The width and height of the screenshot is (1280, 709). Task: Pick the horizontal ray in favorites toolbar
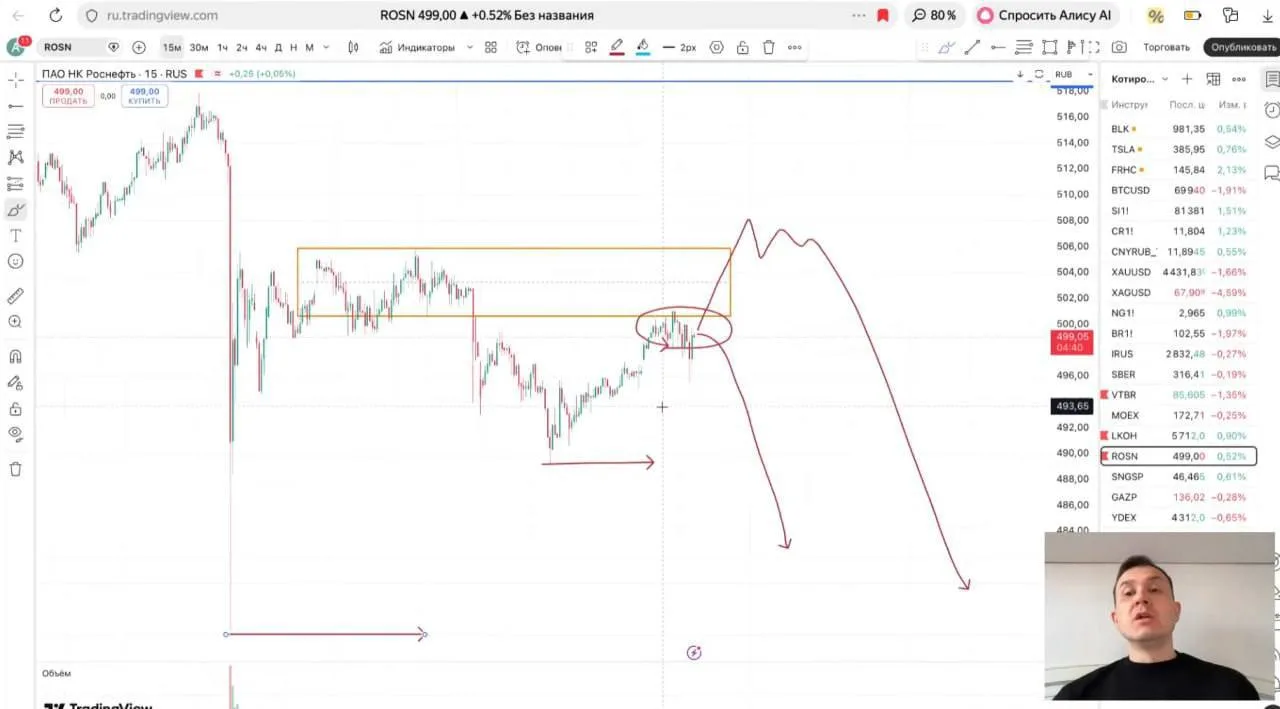[x=997, y=47]
